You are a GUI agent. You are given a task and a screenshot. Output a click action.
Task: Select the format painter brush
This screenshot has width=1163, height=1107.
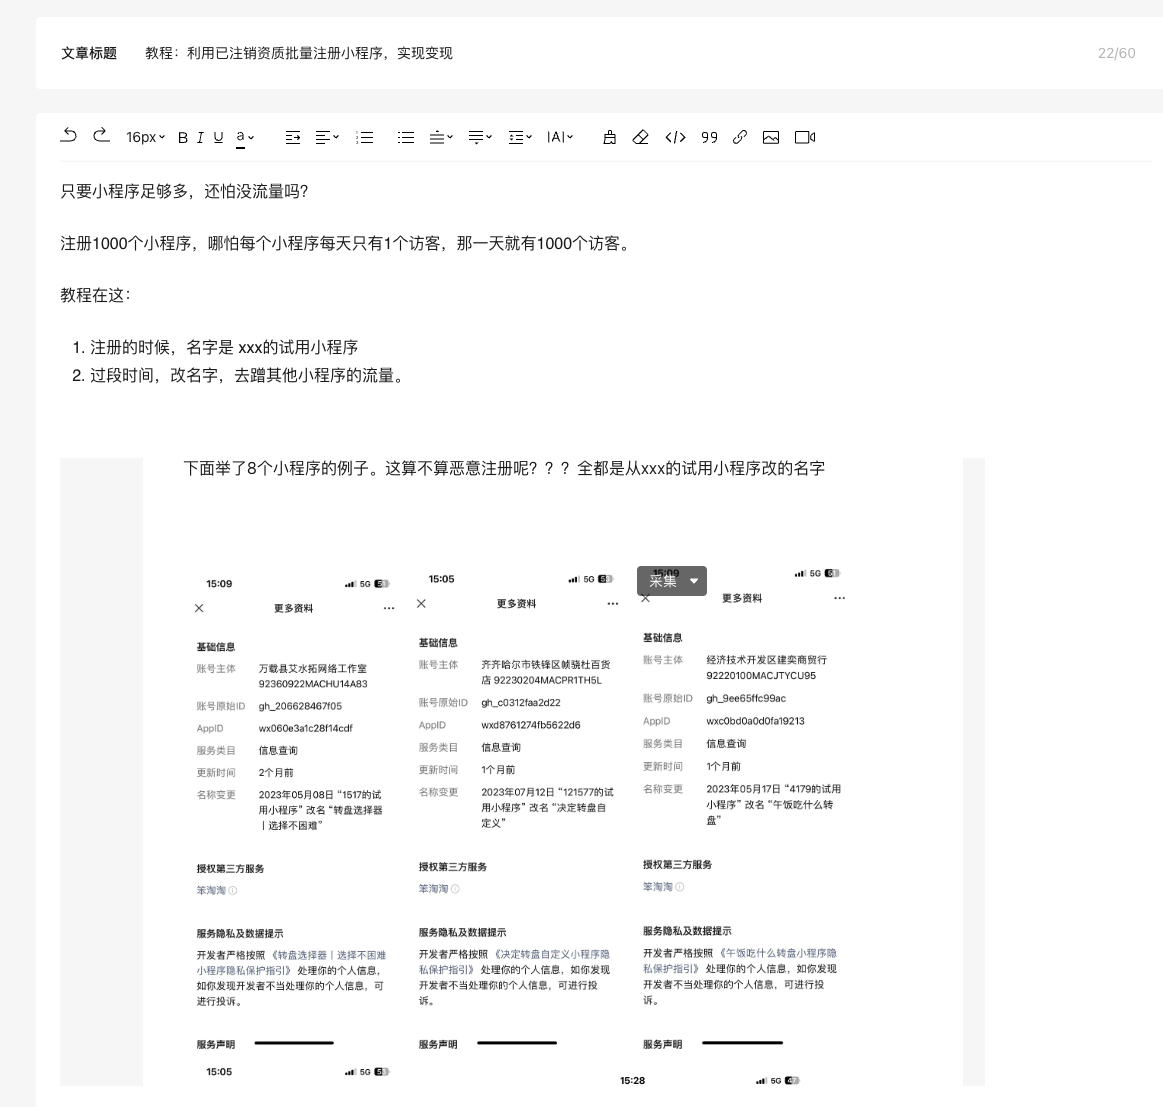click(x=610, y=137)
